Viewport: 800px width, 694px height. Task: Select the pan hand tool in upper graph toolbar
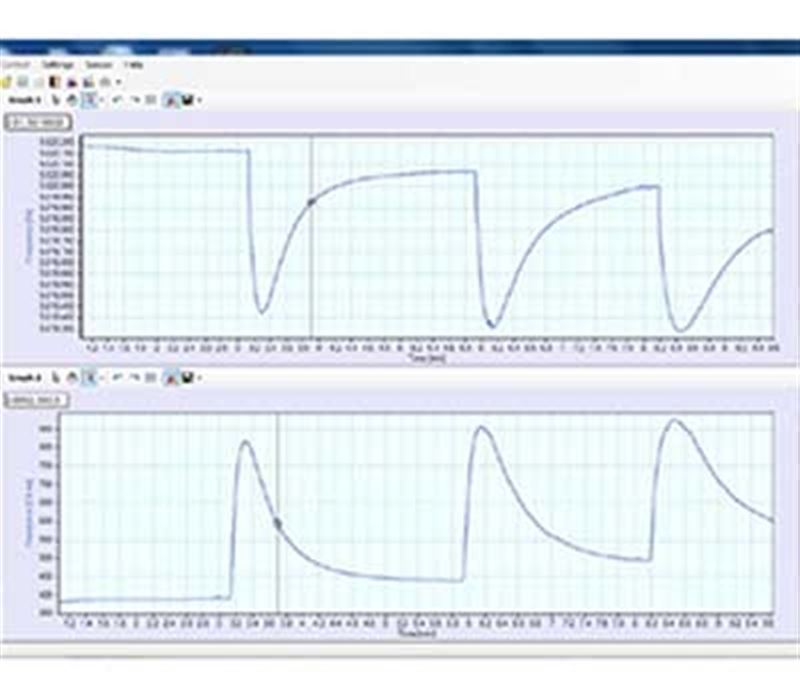click(x=72, y=99)
